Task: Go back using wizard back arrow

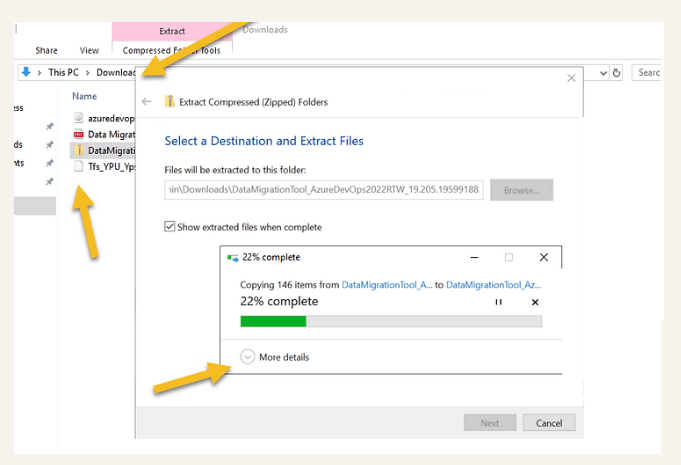Action: click(x=147, y=102)
